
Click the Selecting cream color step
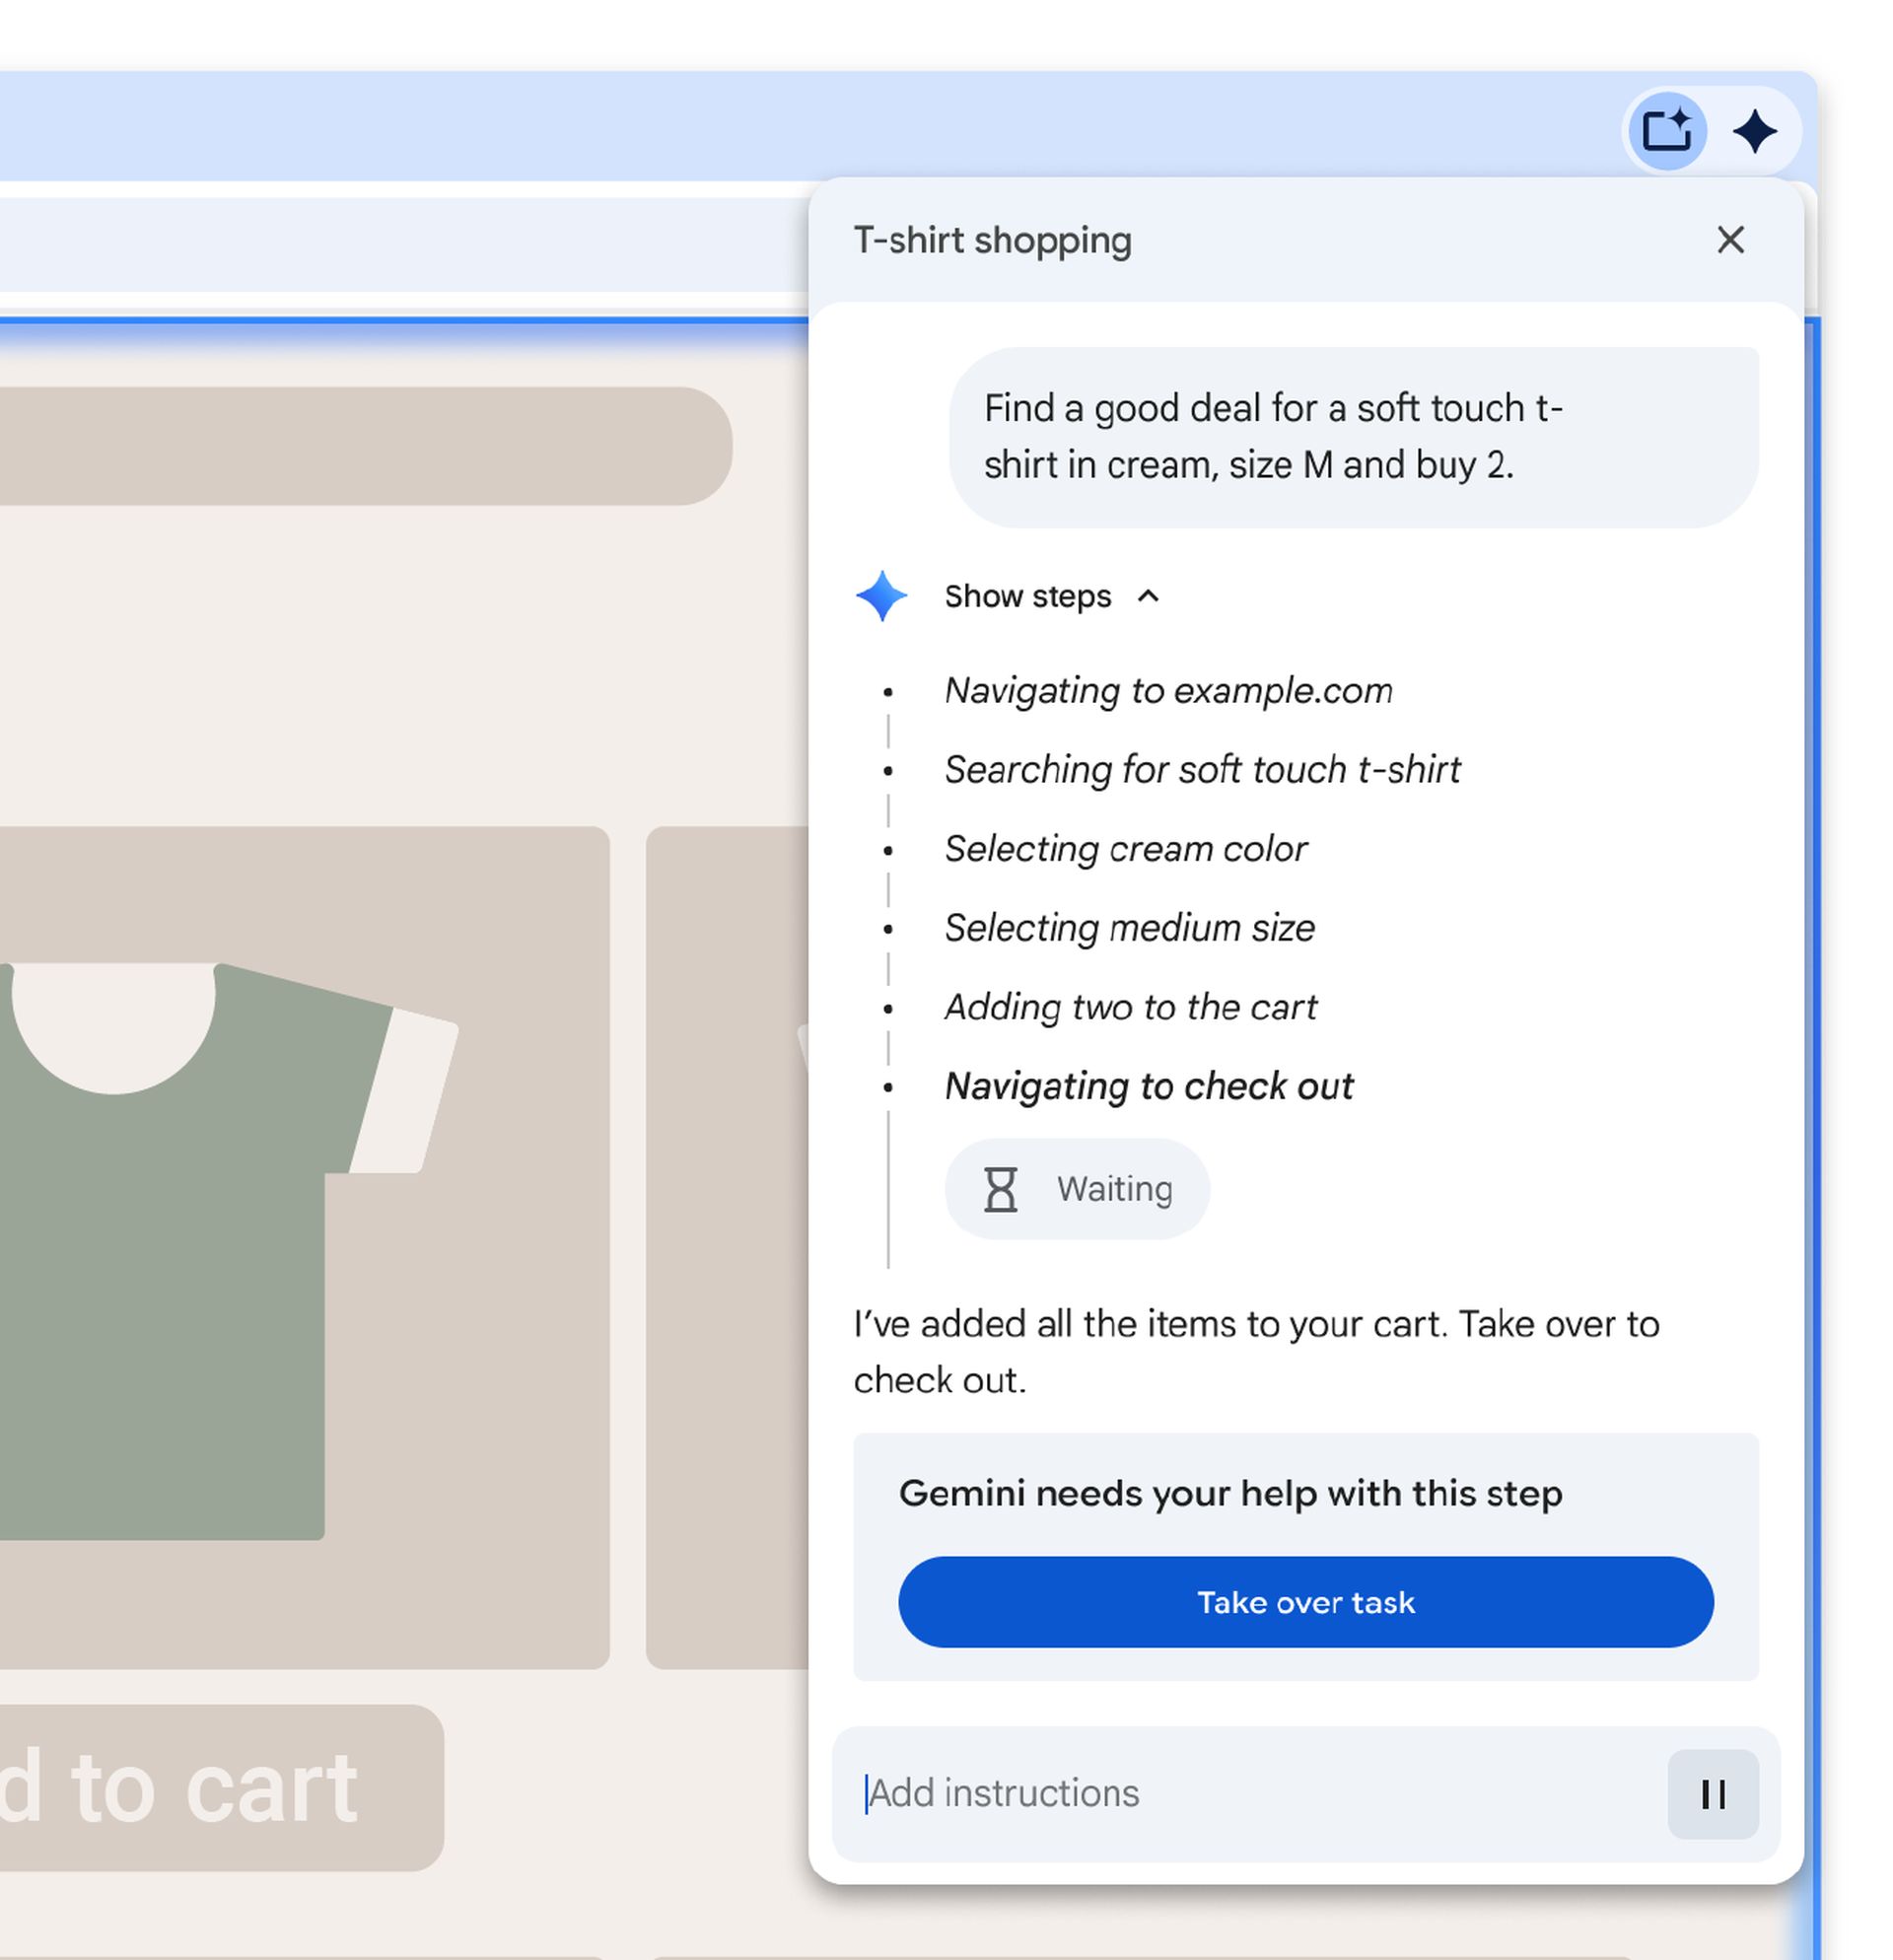click(1126, 849)
